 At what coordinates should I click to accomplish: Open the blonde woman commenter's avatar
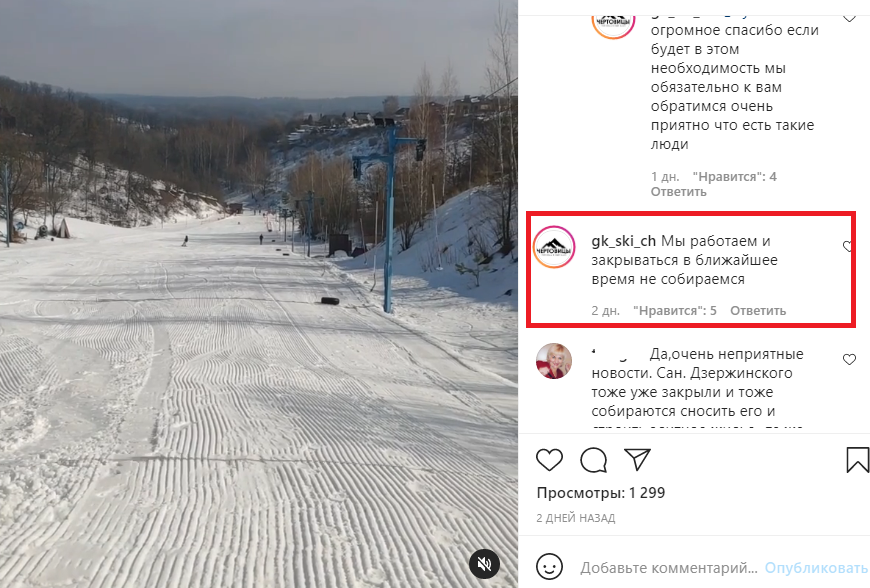point(554,361)
